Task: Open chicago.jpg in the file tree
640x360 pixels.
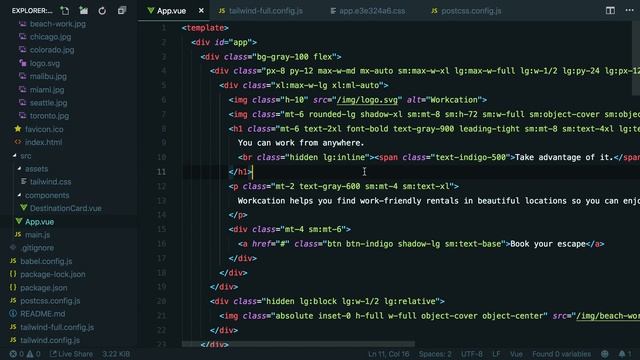Action: [x=50, y=37]
